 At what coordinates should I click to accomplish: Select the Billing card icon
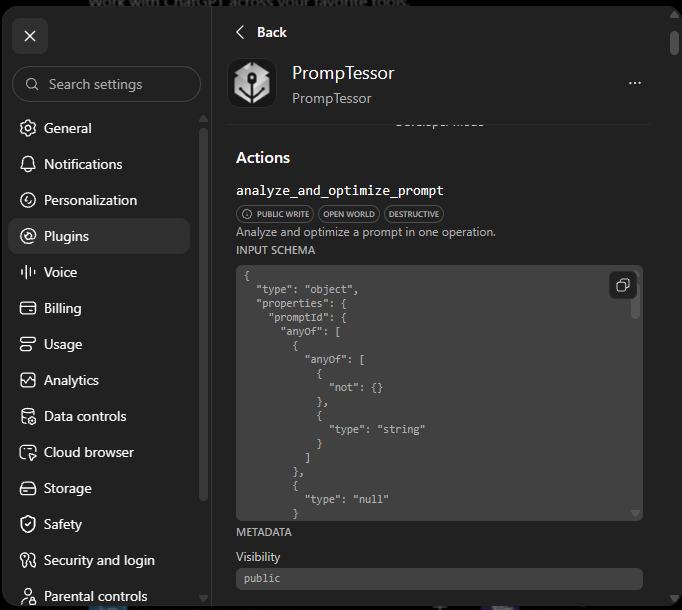[x=28, y=308]
